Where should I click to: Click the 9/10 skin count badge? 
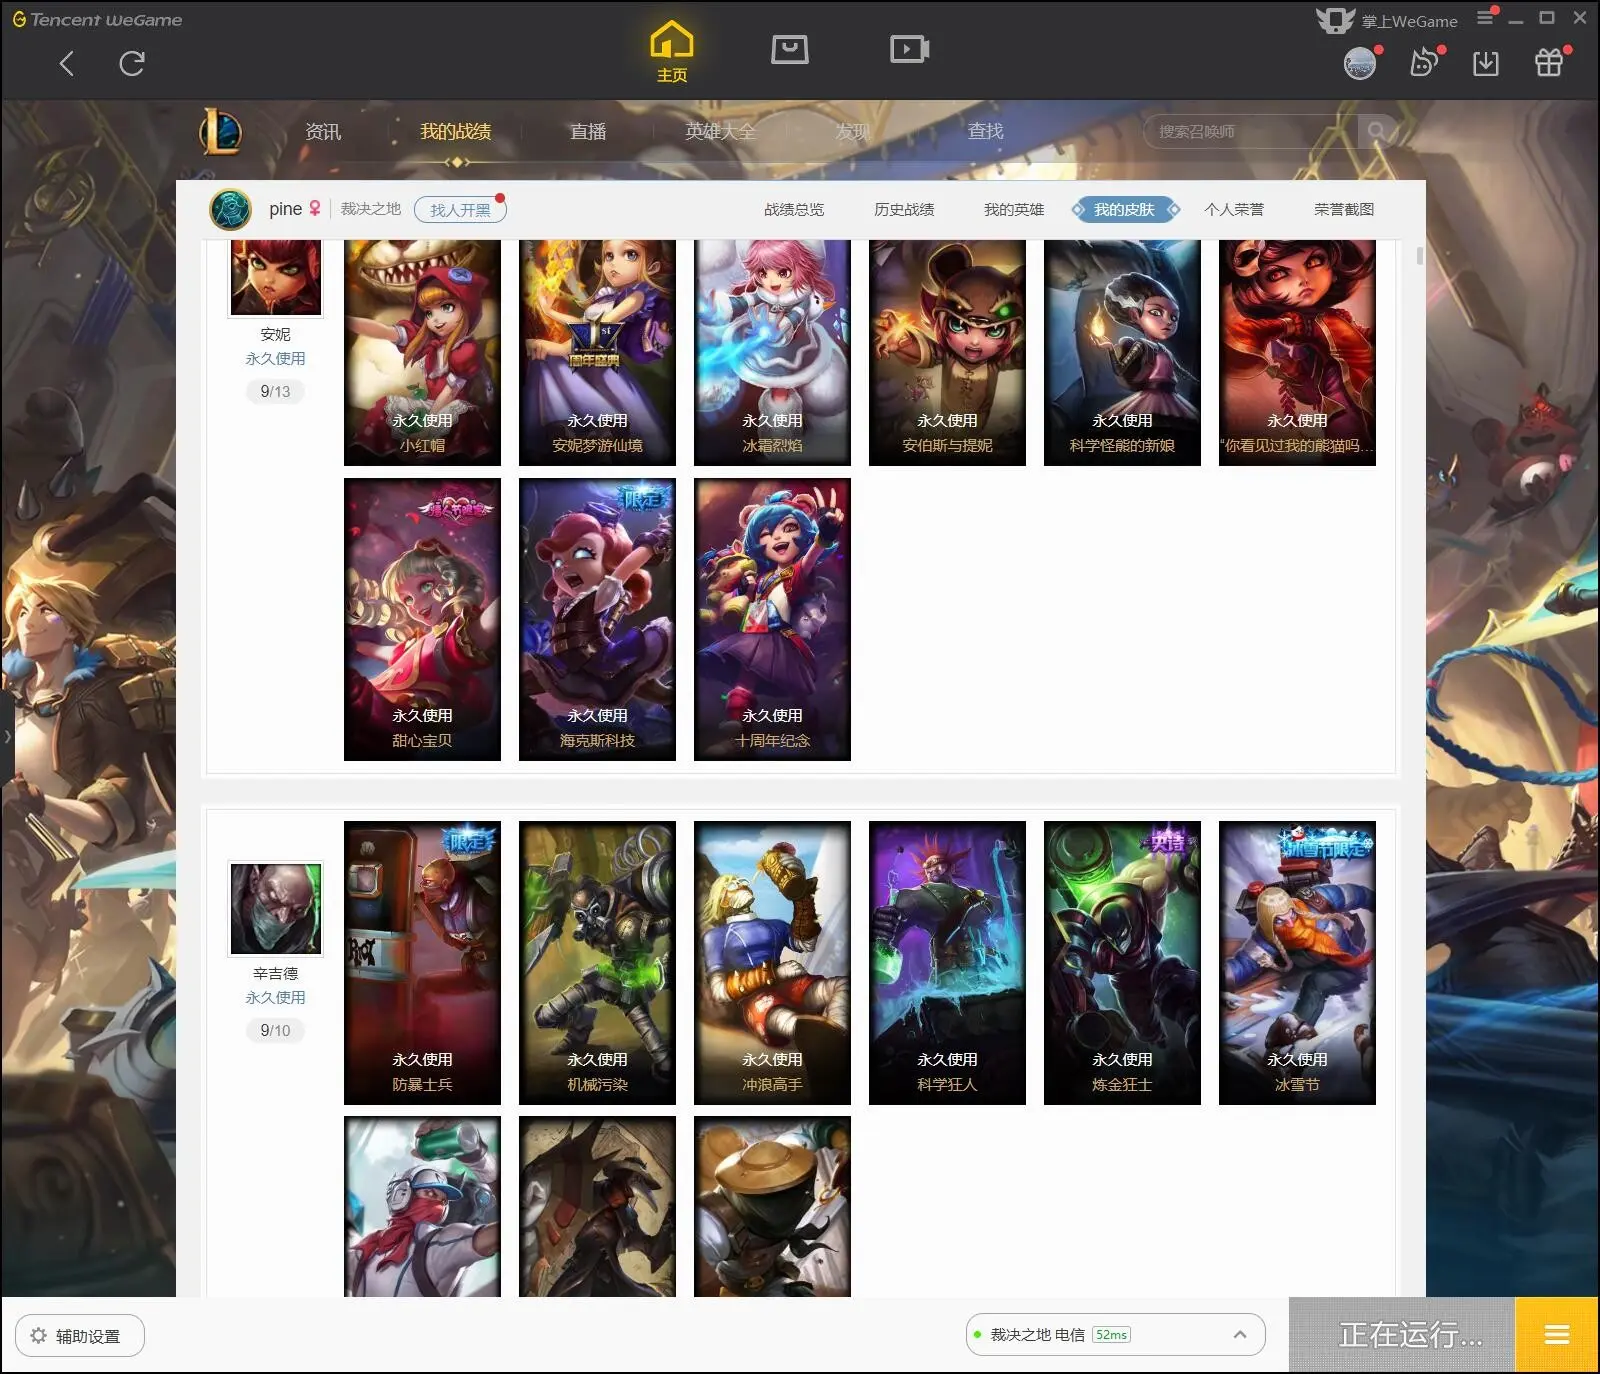point(275,1030)
